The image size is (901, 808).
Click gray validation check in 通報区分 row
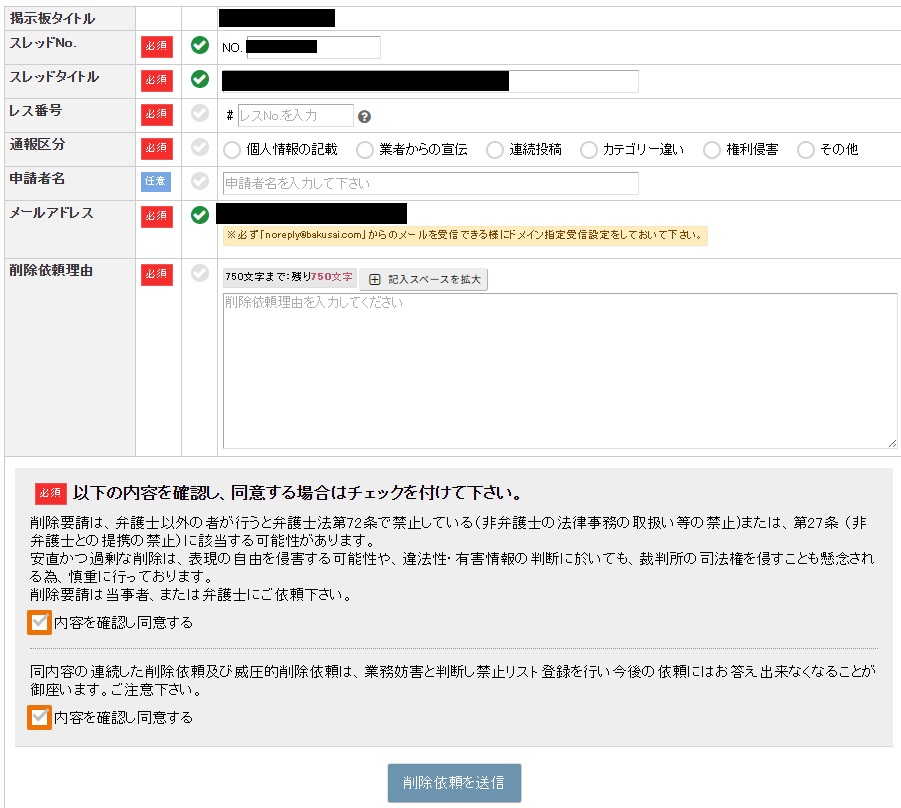(200, 147)
